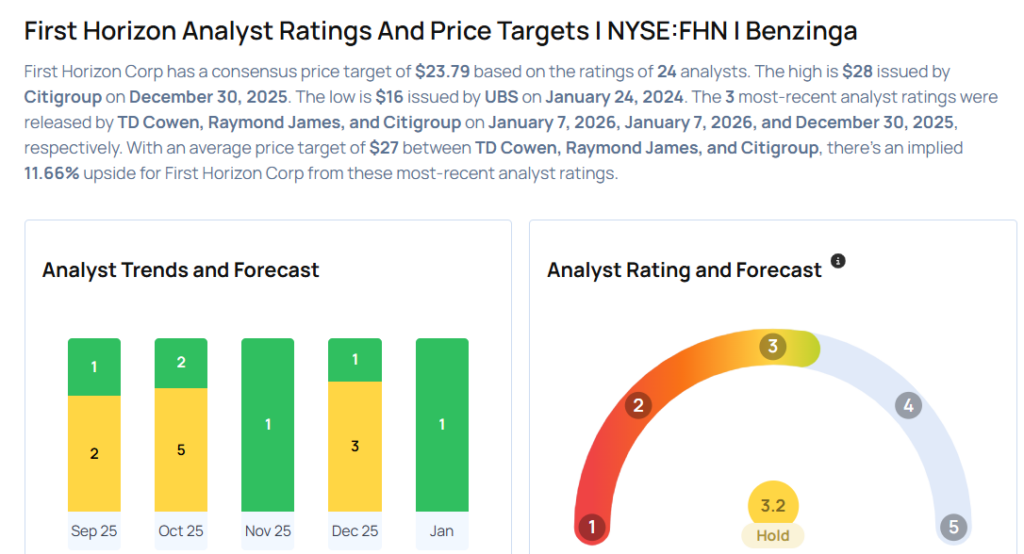Image resolution: width=1024 pixels, height=554 pixels.
Task: Click the First Horizon Analyst Ratings page title
Action: coord(440,31)
